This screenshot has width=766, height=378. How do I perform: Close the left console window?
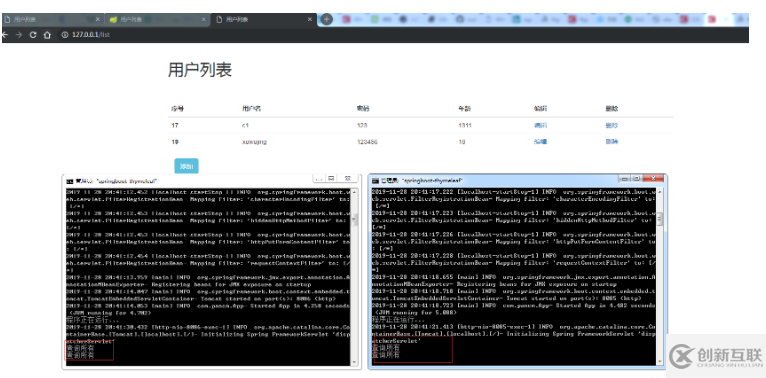click(x=347, y=179)
